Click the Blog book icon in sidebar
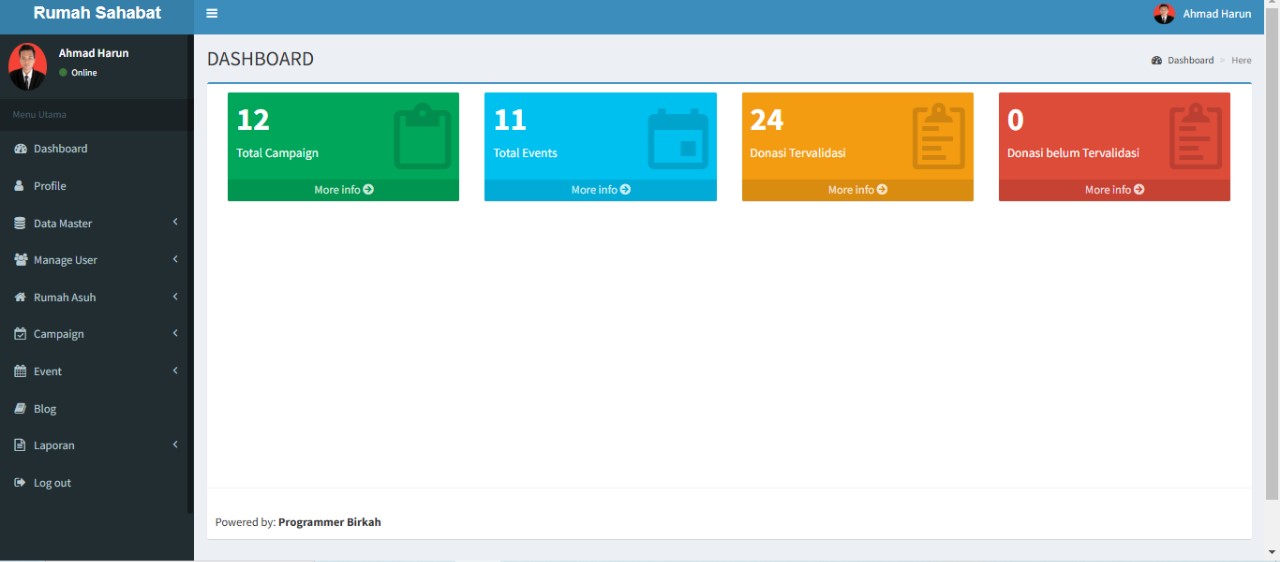This screenshot has width=1280, height=562. pos(20,409)
